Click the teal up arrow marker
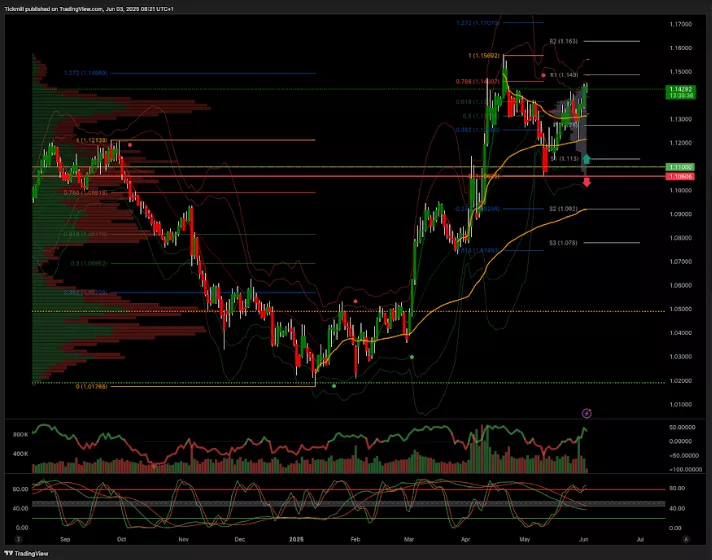This screenshot has width=712, height=560. tap(587, 159)
